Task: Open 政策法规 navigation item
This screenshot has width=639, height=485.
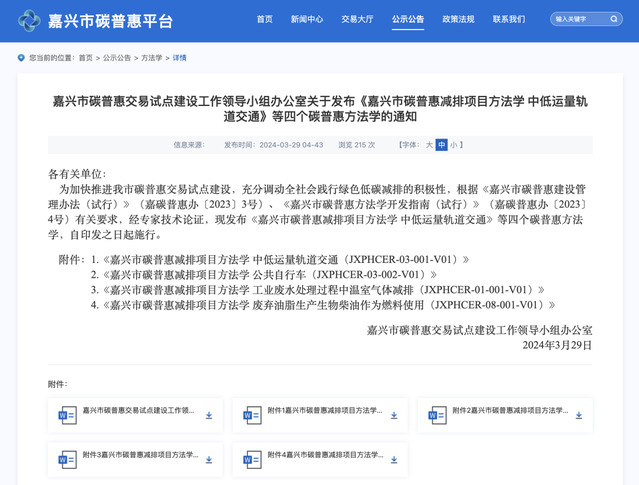Action: (x=458, y=19)
